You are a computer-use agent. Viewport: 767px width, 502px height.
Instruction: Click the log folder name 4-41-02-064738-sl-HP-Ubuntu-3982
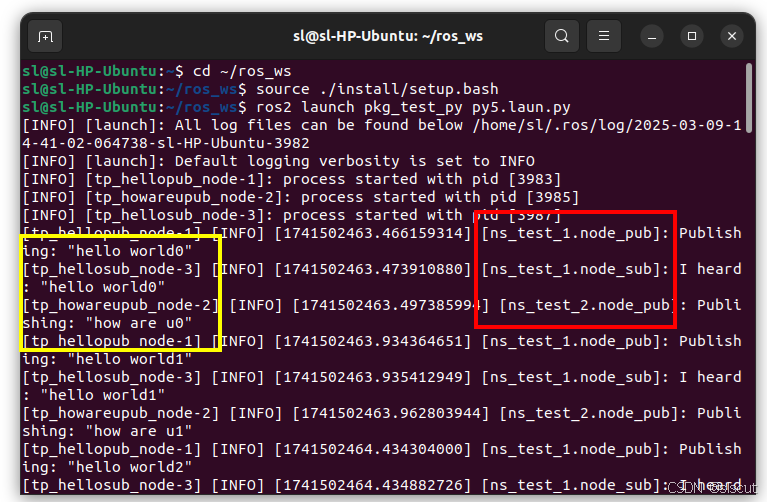pos(166,143)
